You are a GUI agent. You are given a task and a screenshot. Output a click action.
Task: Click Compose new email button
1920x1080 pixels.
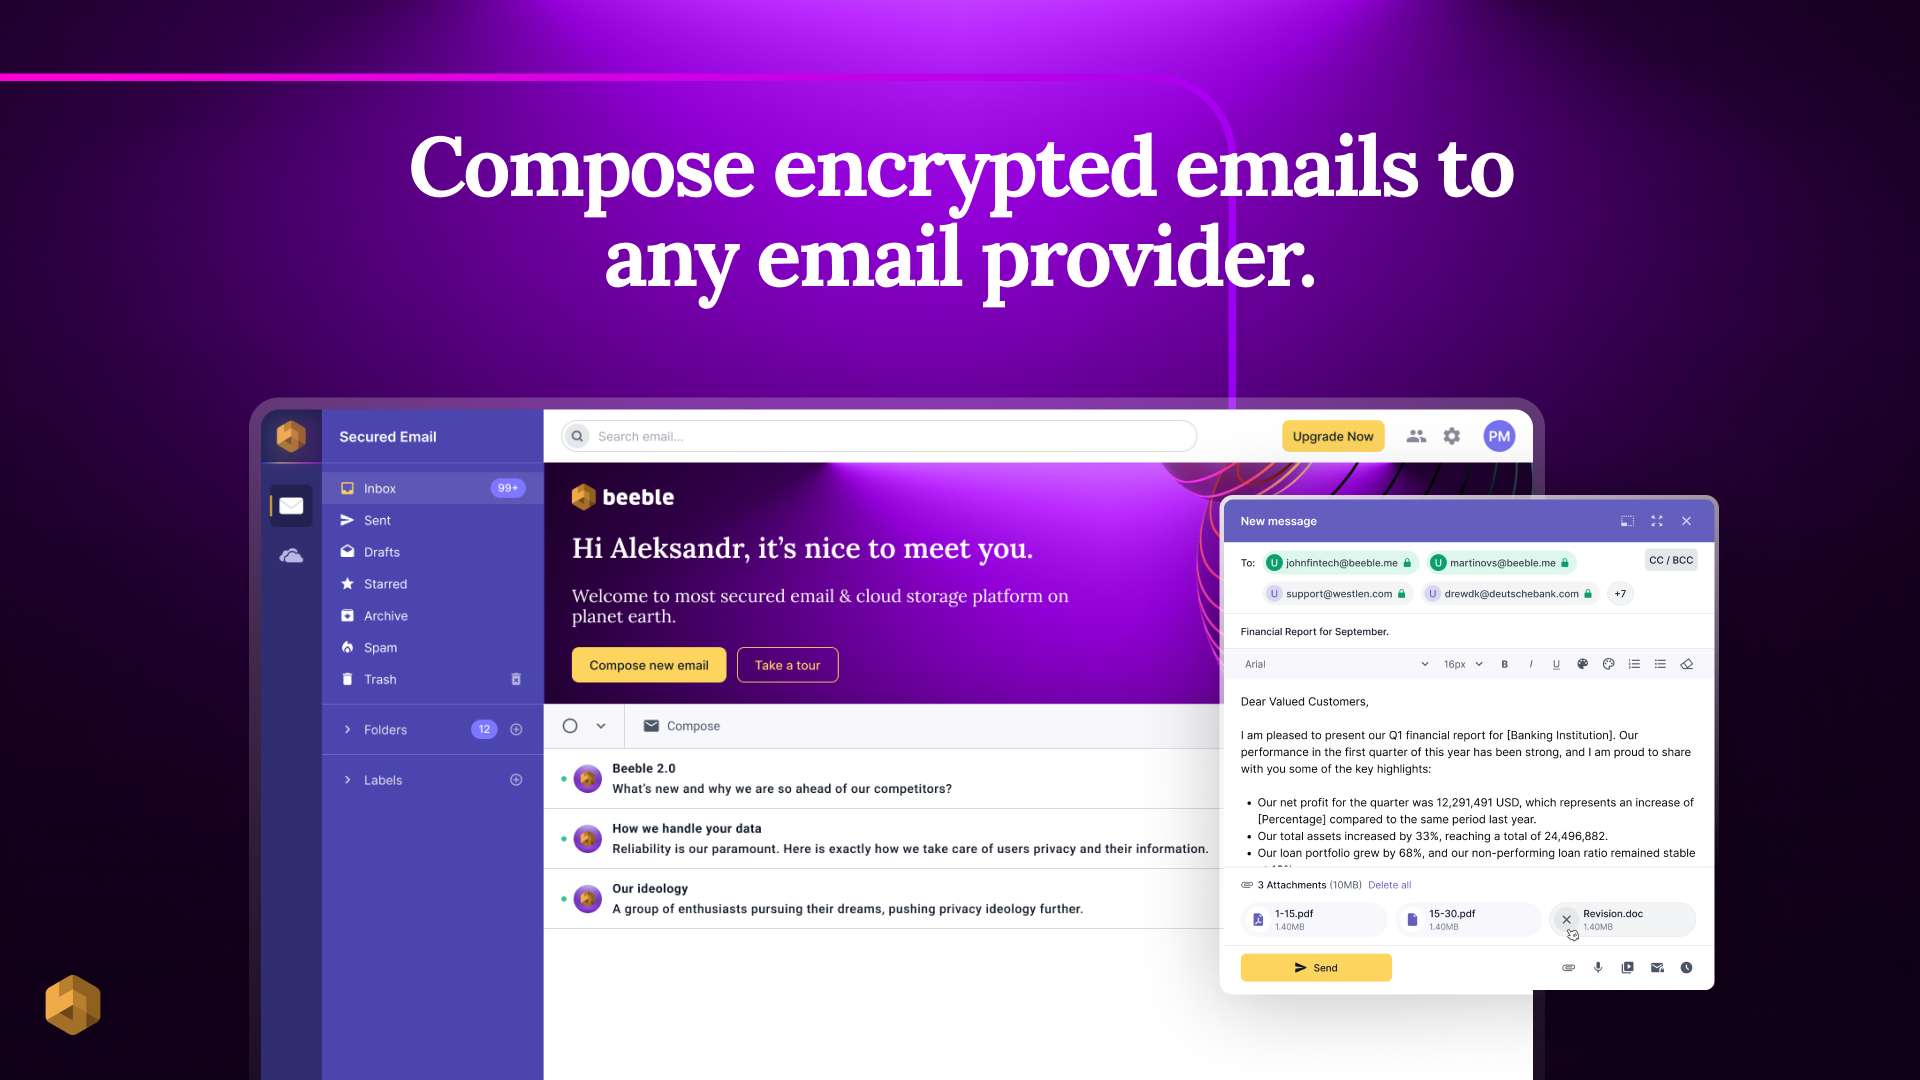[647, 665]
